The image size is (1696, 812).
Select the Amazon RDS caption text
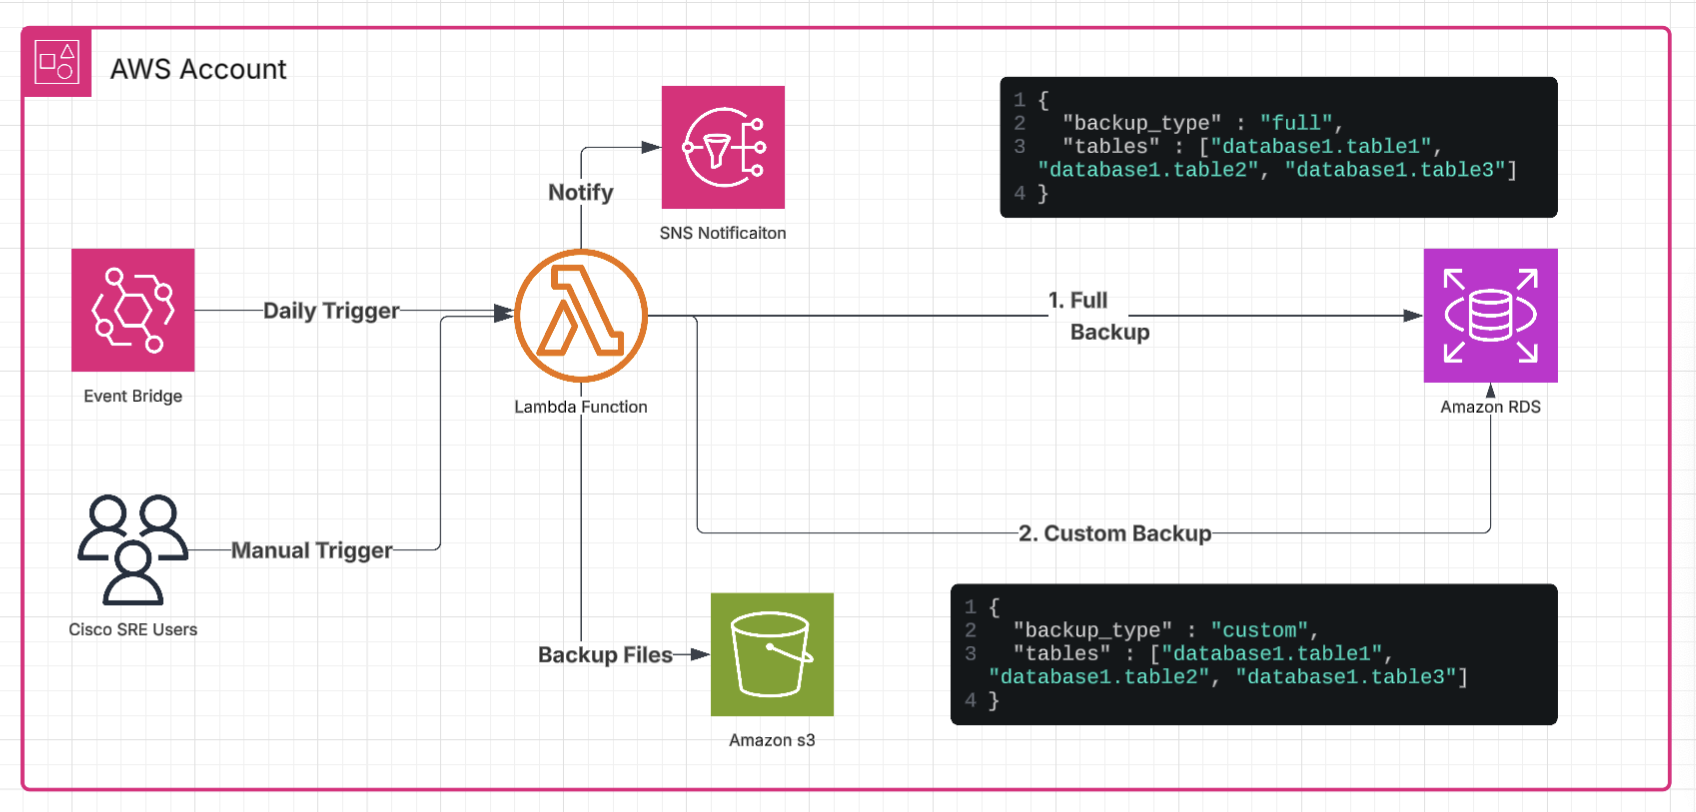1490,407
